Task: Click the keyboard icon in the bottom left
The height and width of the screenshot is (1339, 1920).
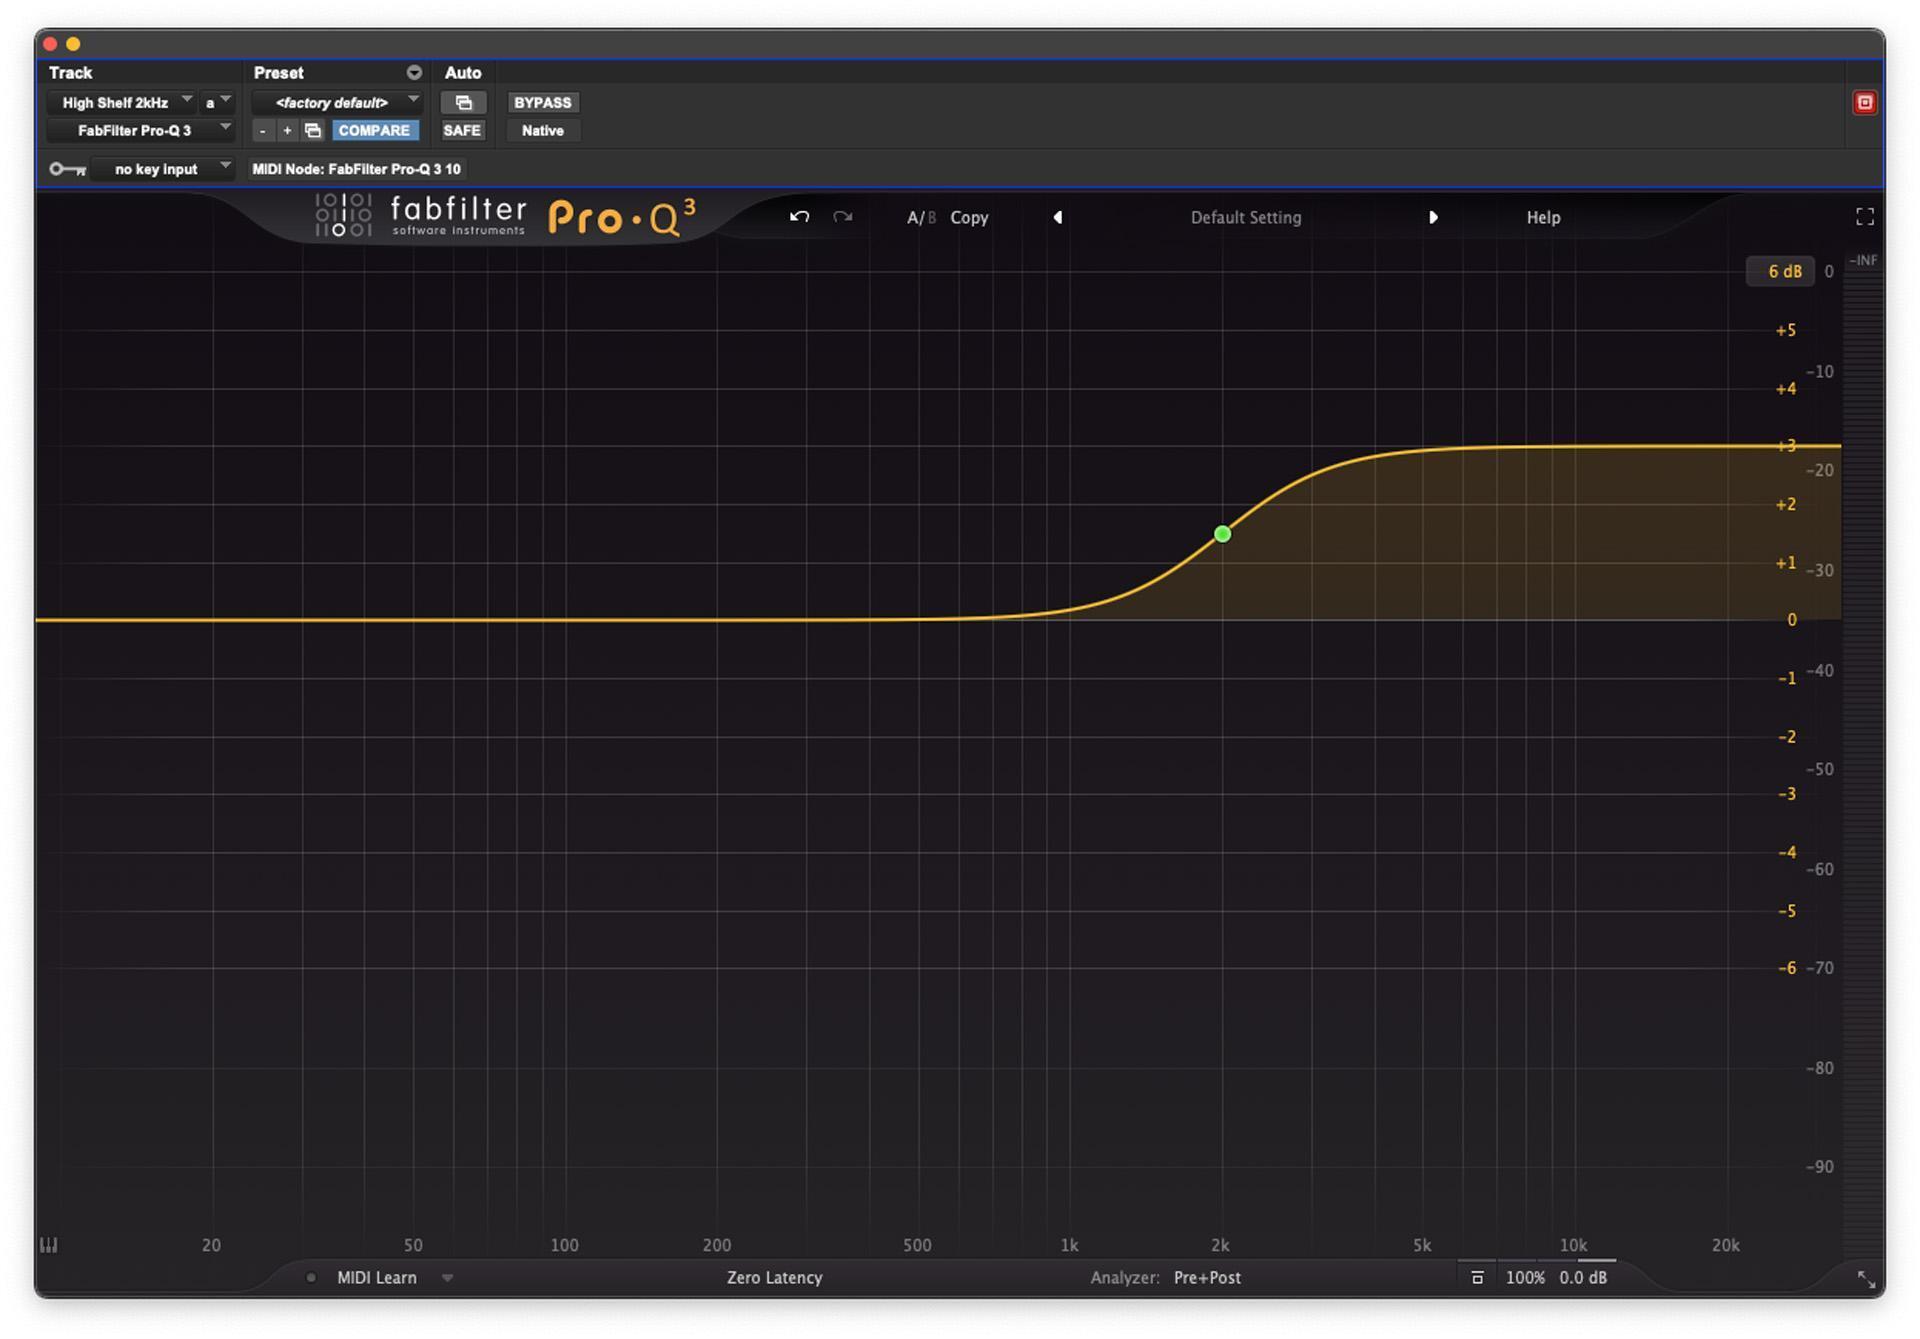Action: click(x=47, y=1245)
